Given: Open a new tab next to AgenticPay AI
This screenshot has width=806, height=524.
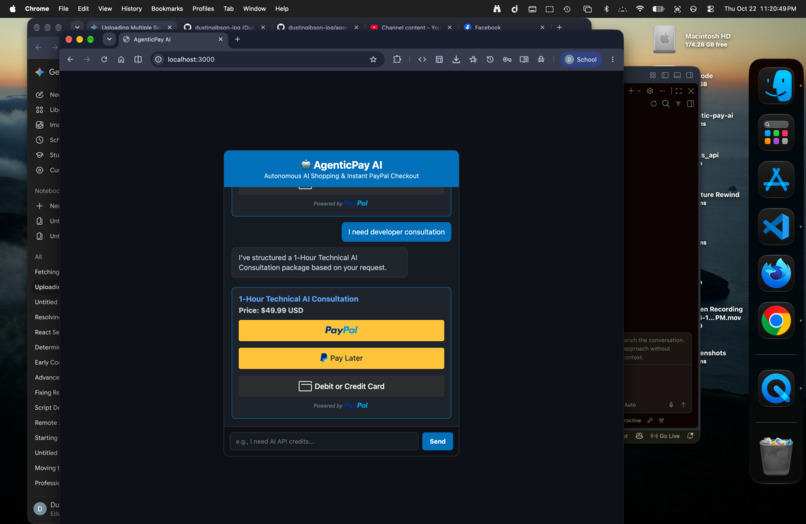Looking at the screenshot, I should point(237,39).
